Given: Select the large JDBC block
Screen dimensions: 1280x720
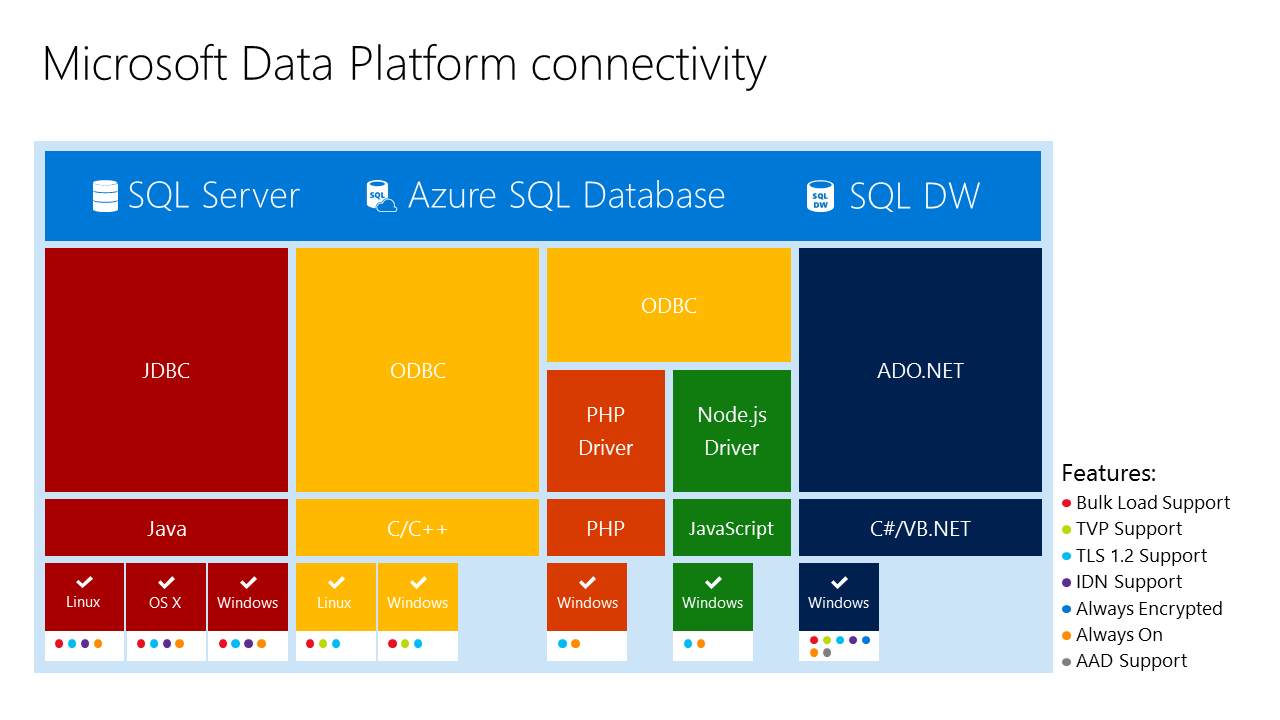Looking at the screenshot, I should pyautogui.click(x=166, y=370).
